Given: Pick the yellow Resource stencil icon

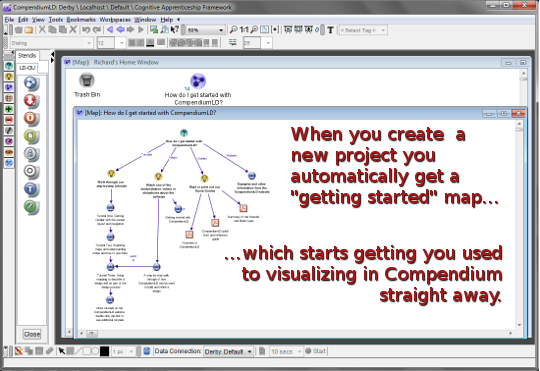Looking at the screenshot, I should click(31, 136).
